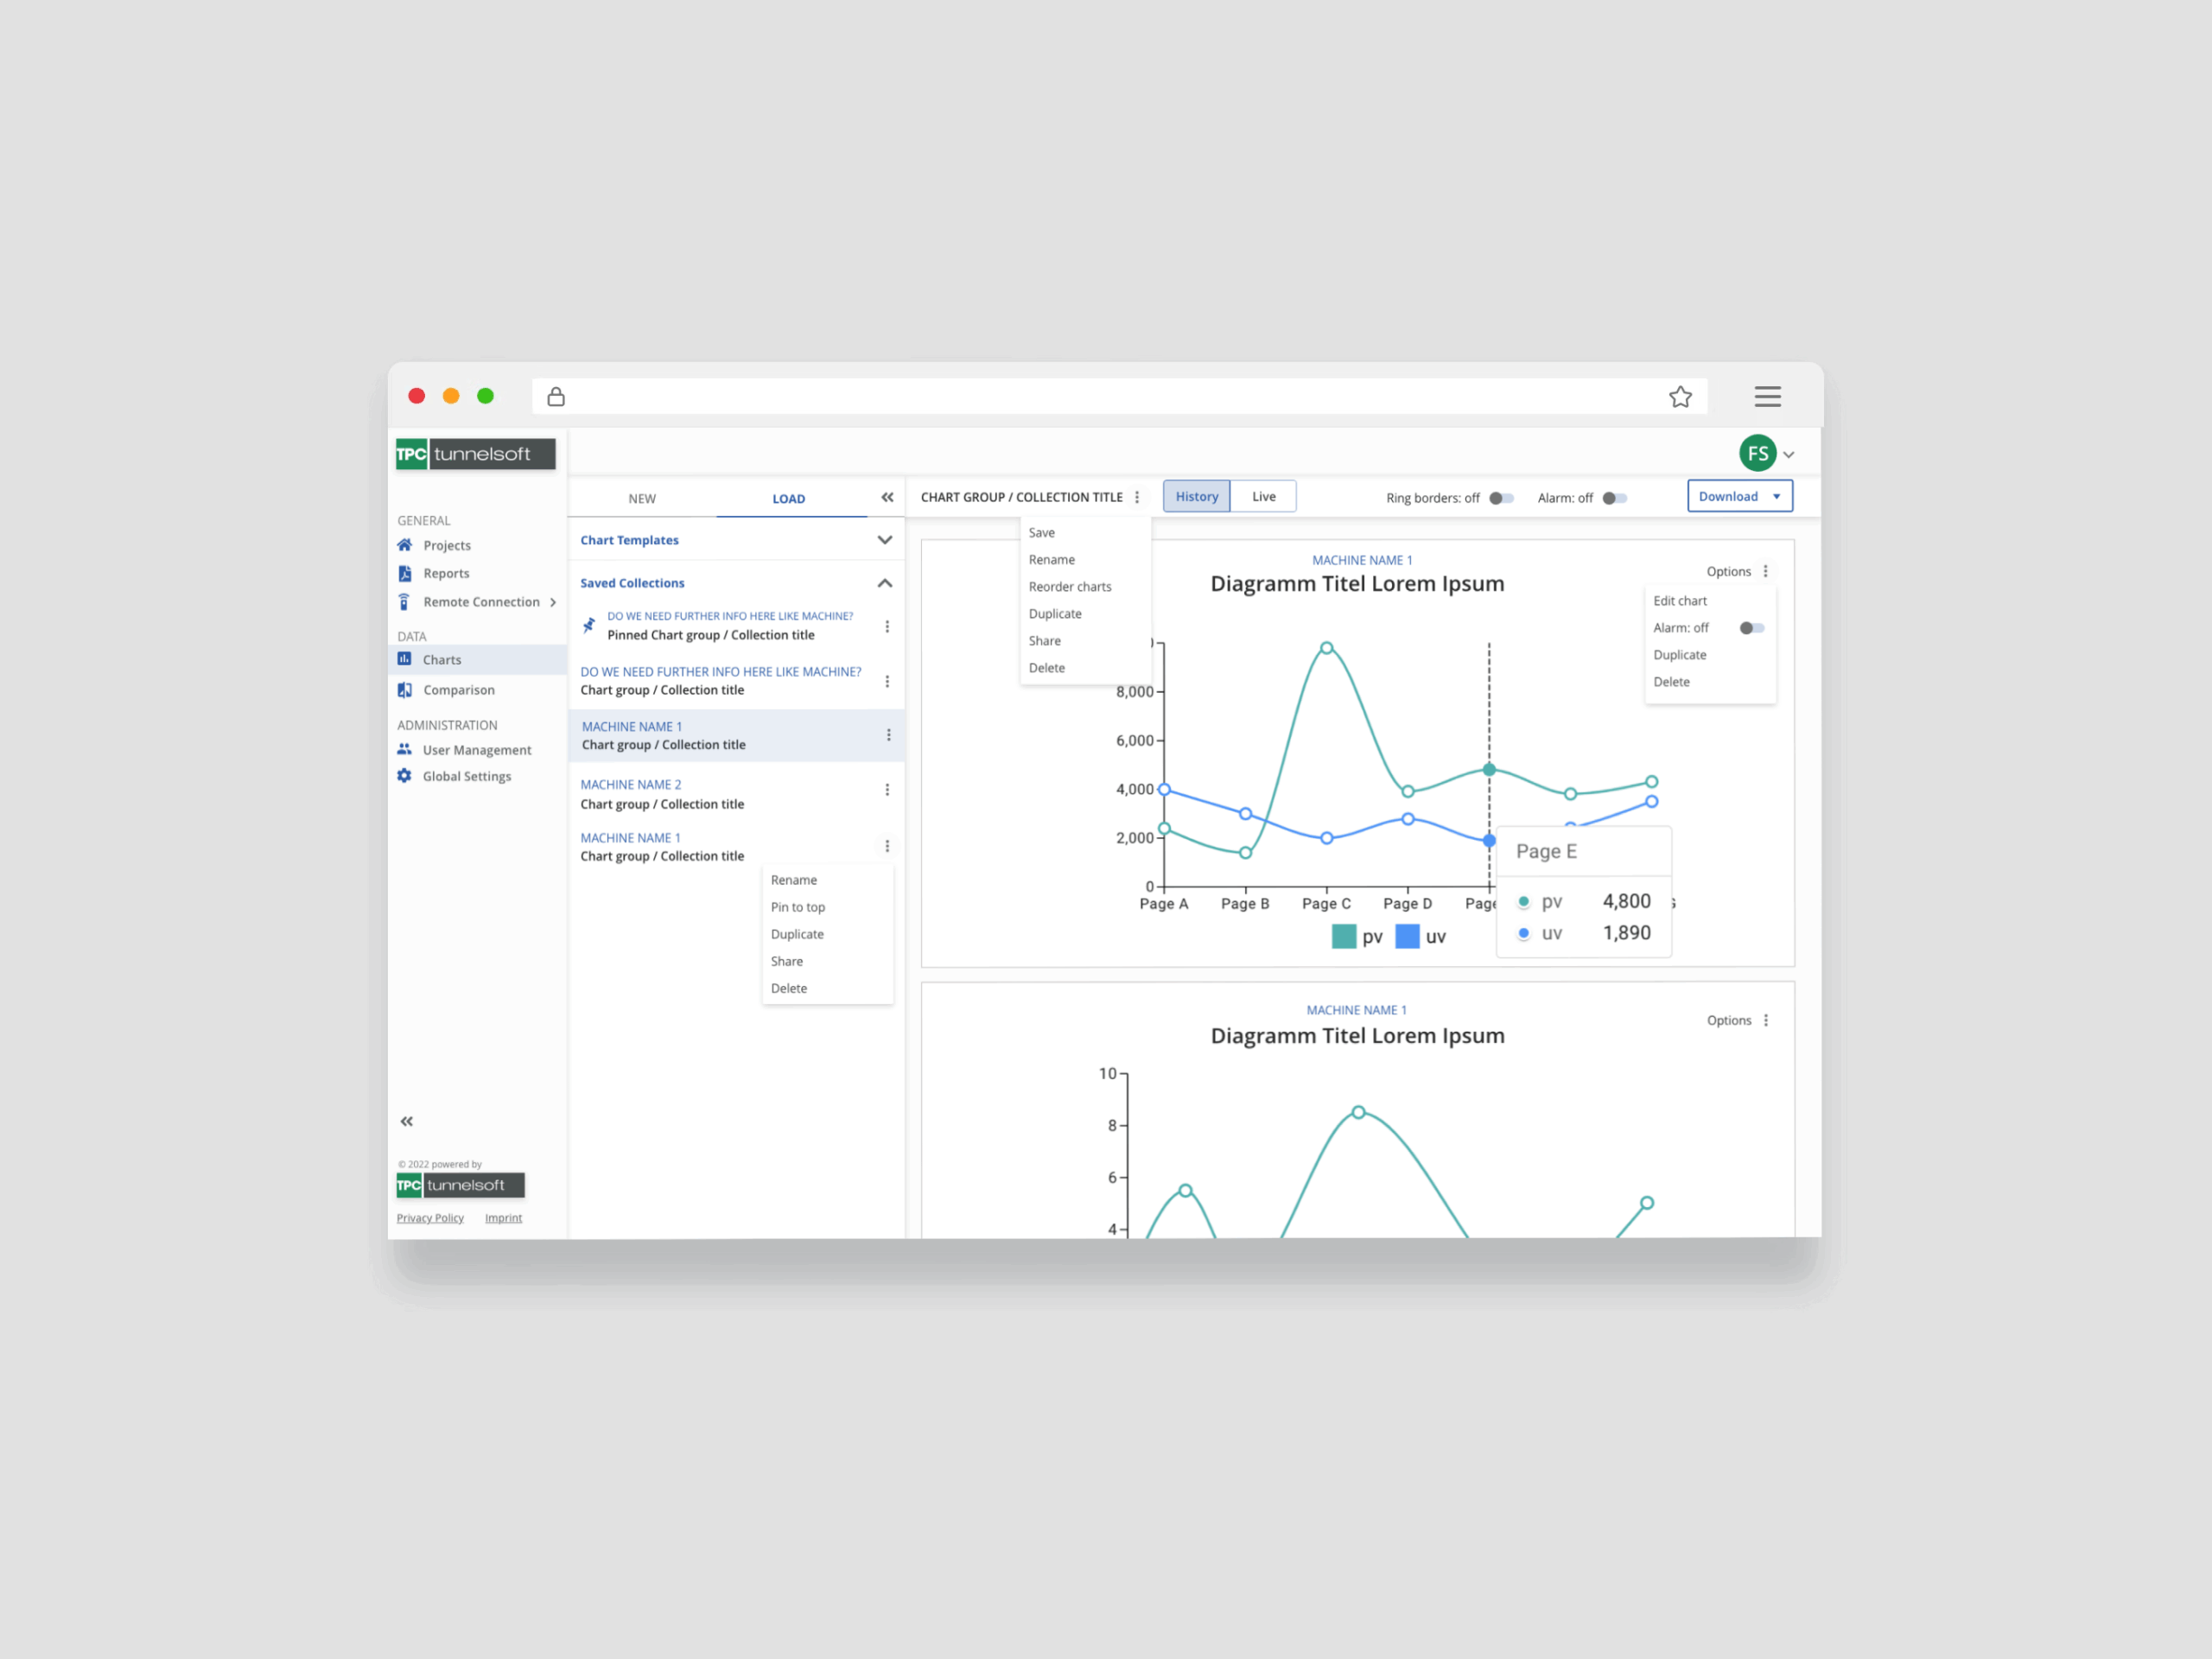Switch to the NEW tab
This screenshot has width=2212, height=1659.
click(x=642, y=498)
